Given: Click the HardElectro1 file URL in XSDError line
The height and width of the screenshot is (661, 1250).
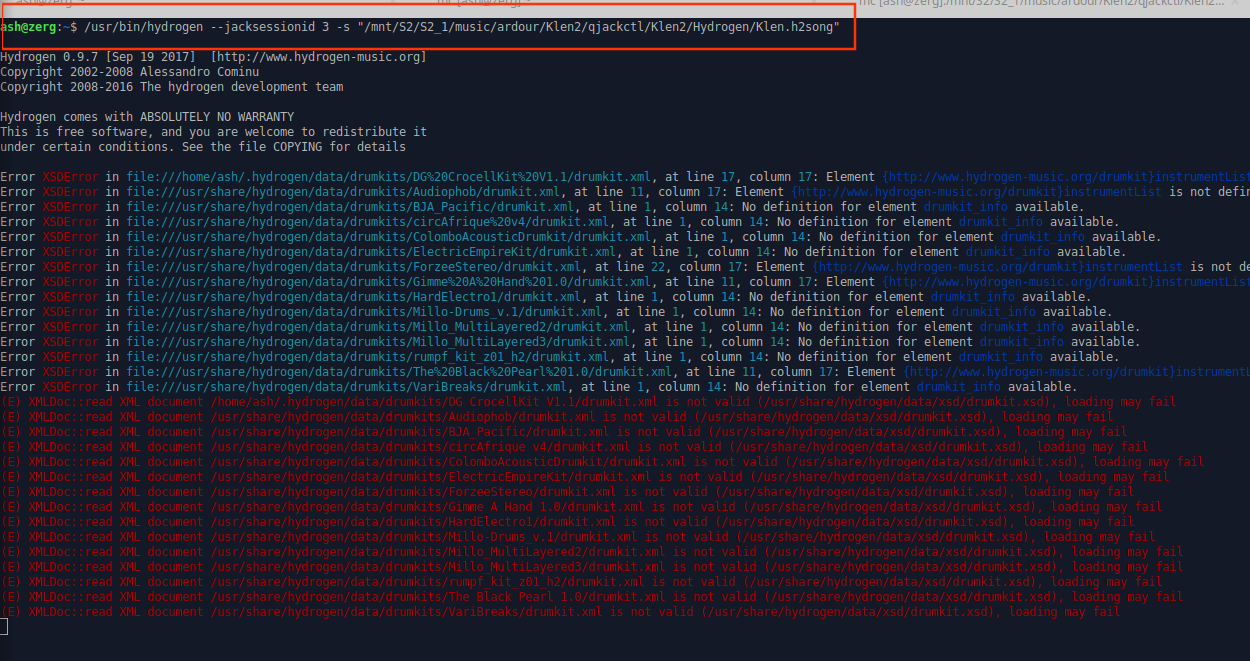Looking at the screenshot, I should (353, 297).
